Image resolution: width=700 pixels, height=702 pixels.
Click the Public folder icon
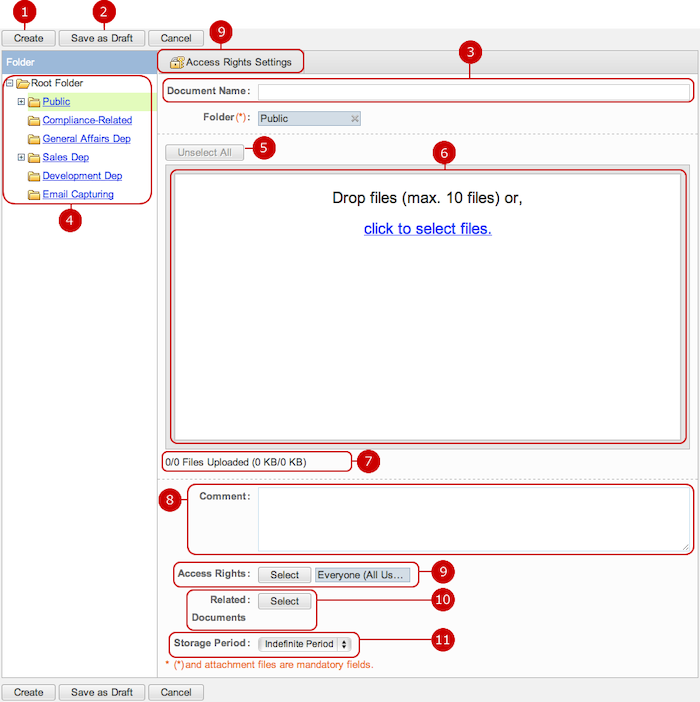coord(34,102)
